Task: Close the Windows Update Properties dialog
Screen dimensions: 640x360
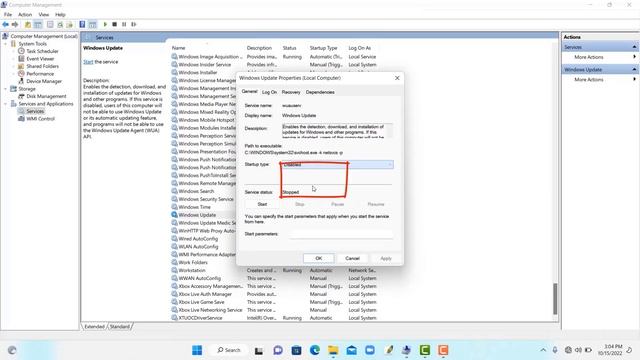Action: point(397,78)
